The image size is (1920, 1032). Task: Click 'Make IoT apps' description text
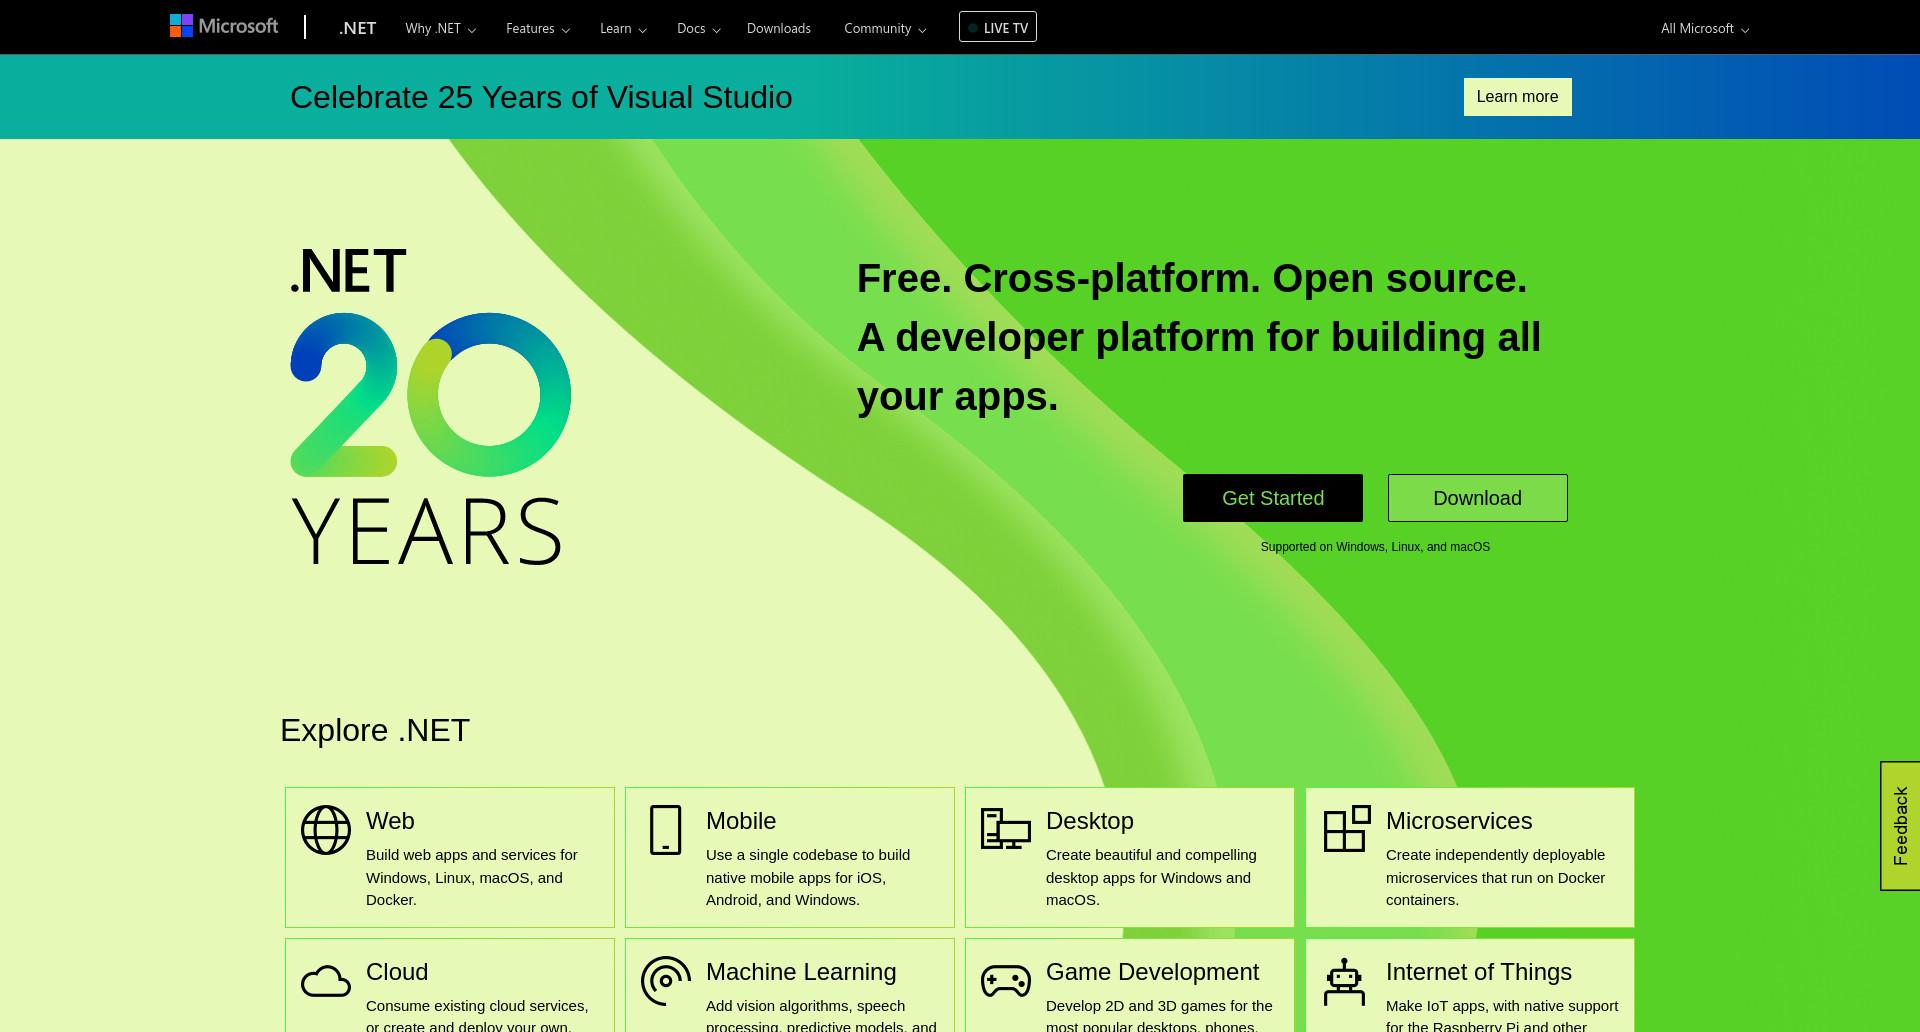1502,1014
